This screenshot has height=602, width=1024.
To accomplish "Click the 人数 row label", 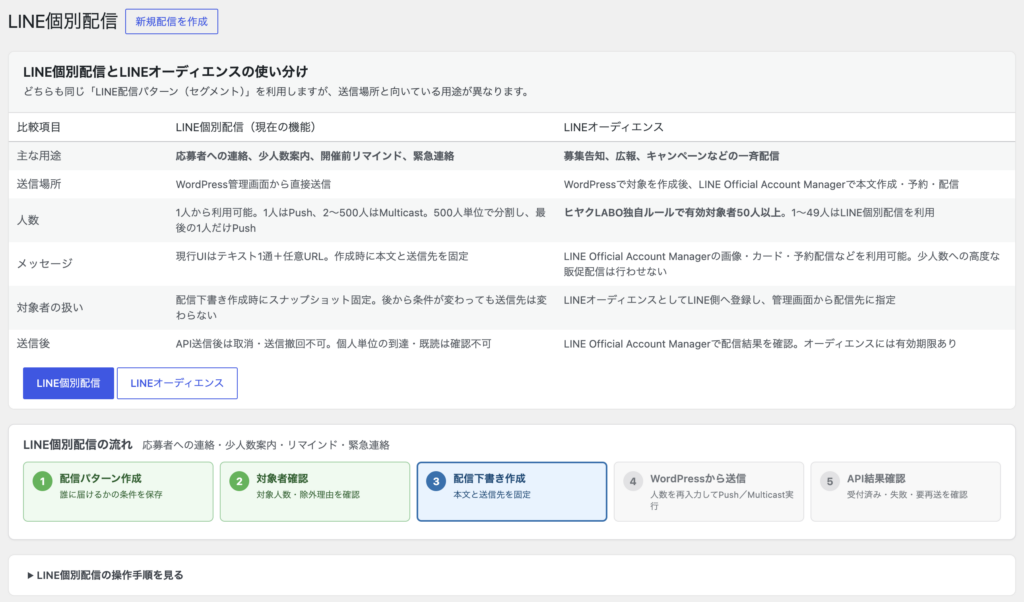I will [27, 220].
